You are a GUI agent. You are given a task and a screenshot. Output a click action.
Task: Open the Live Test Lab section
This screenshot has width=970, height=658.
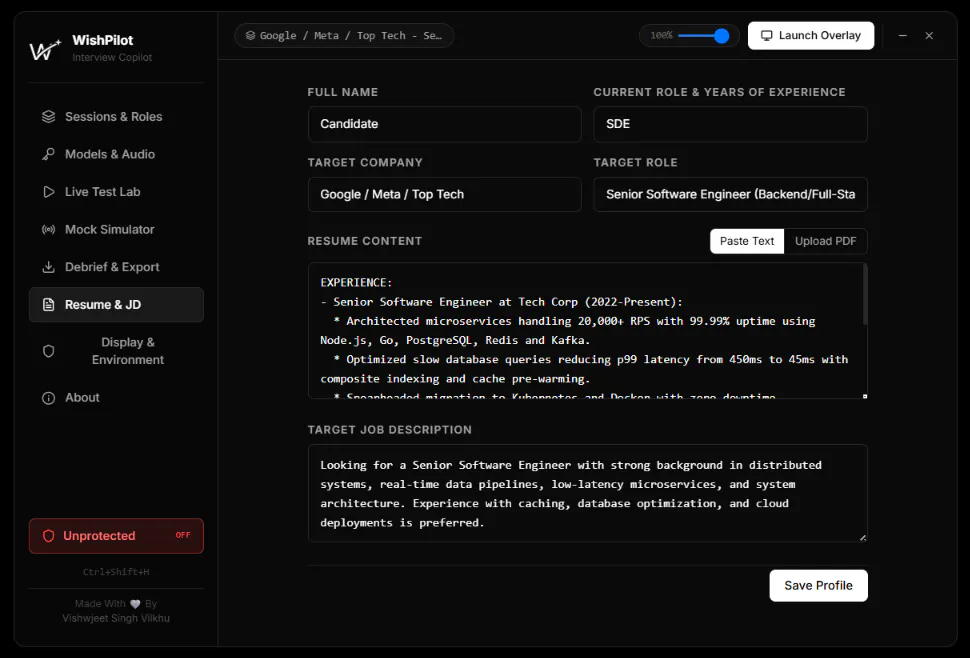(x=116, y=192)
